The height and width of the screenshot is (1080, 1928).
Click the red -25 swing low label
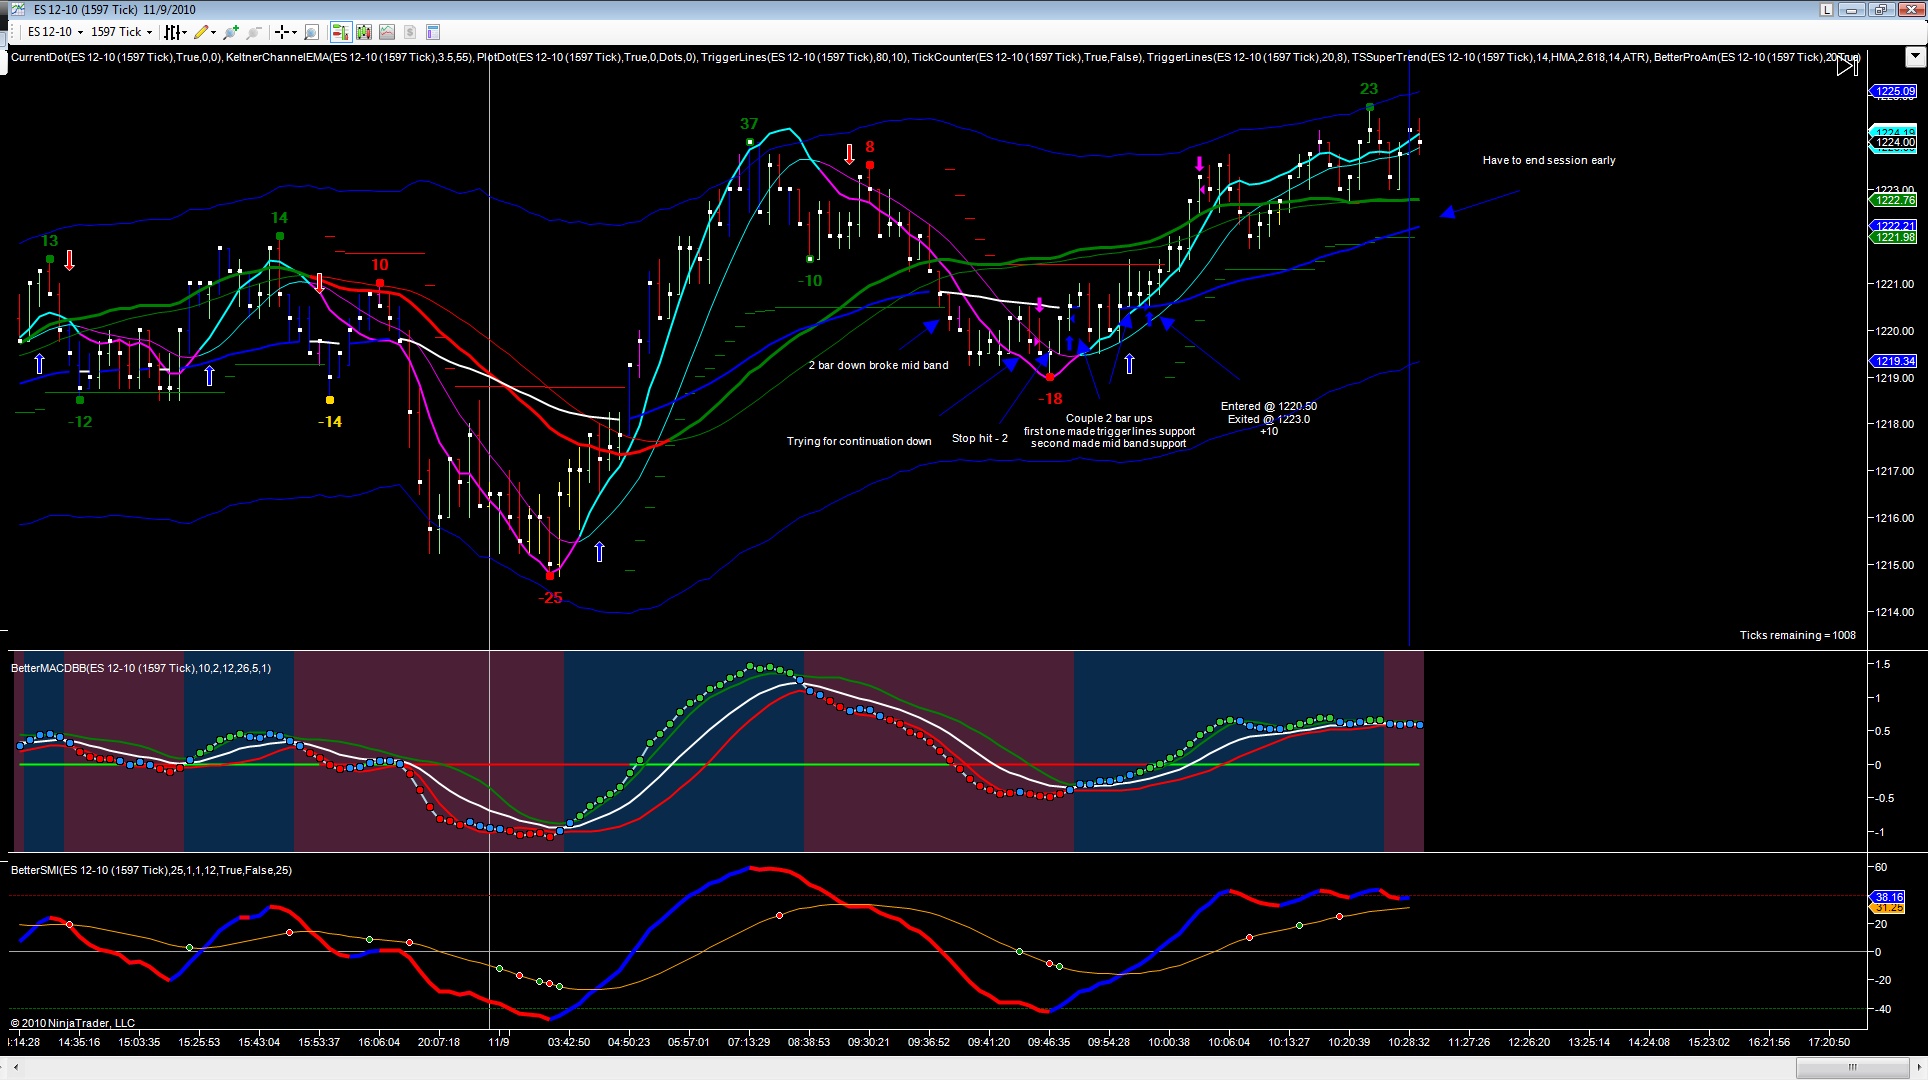tap(550, 598)
